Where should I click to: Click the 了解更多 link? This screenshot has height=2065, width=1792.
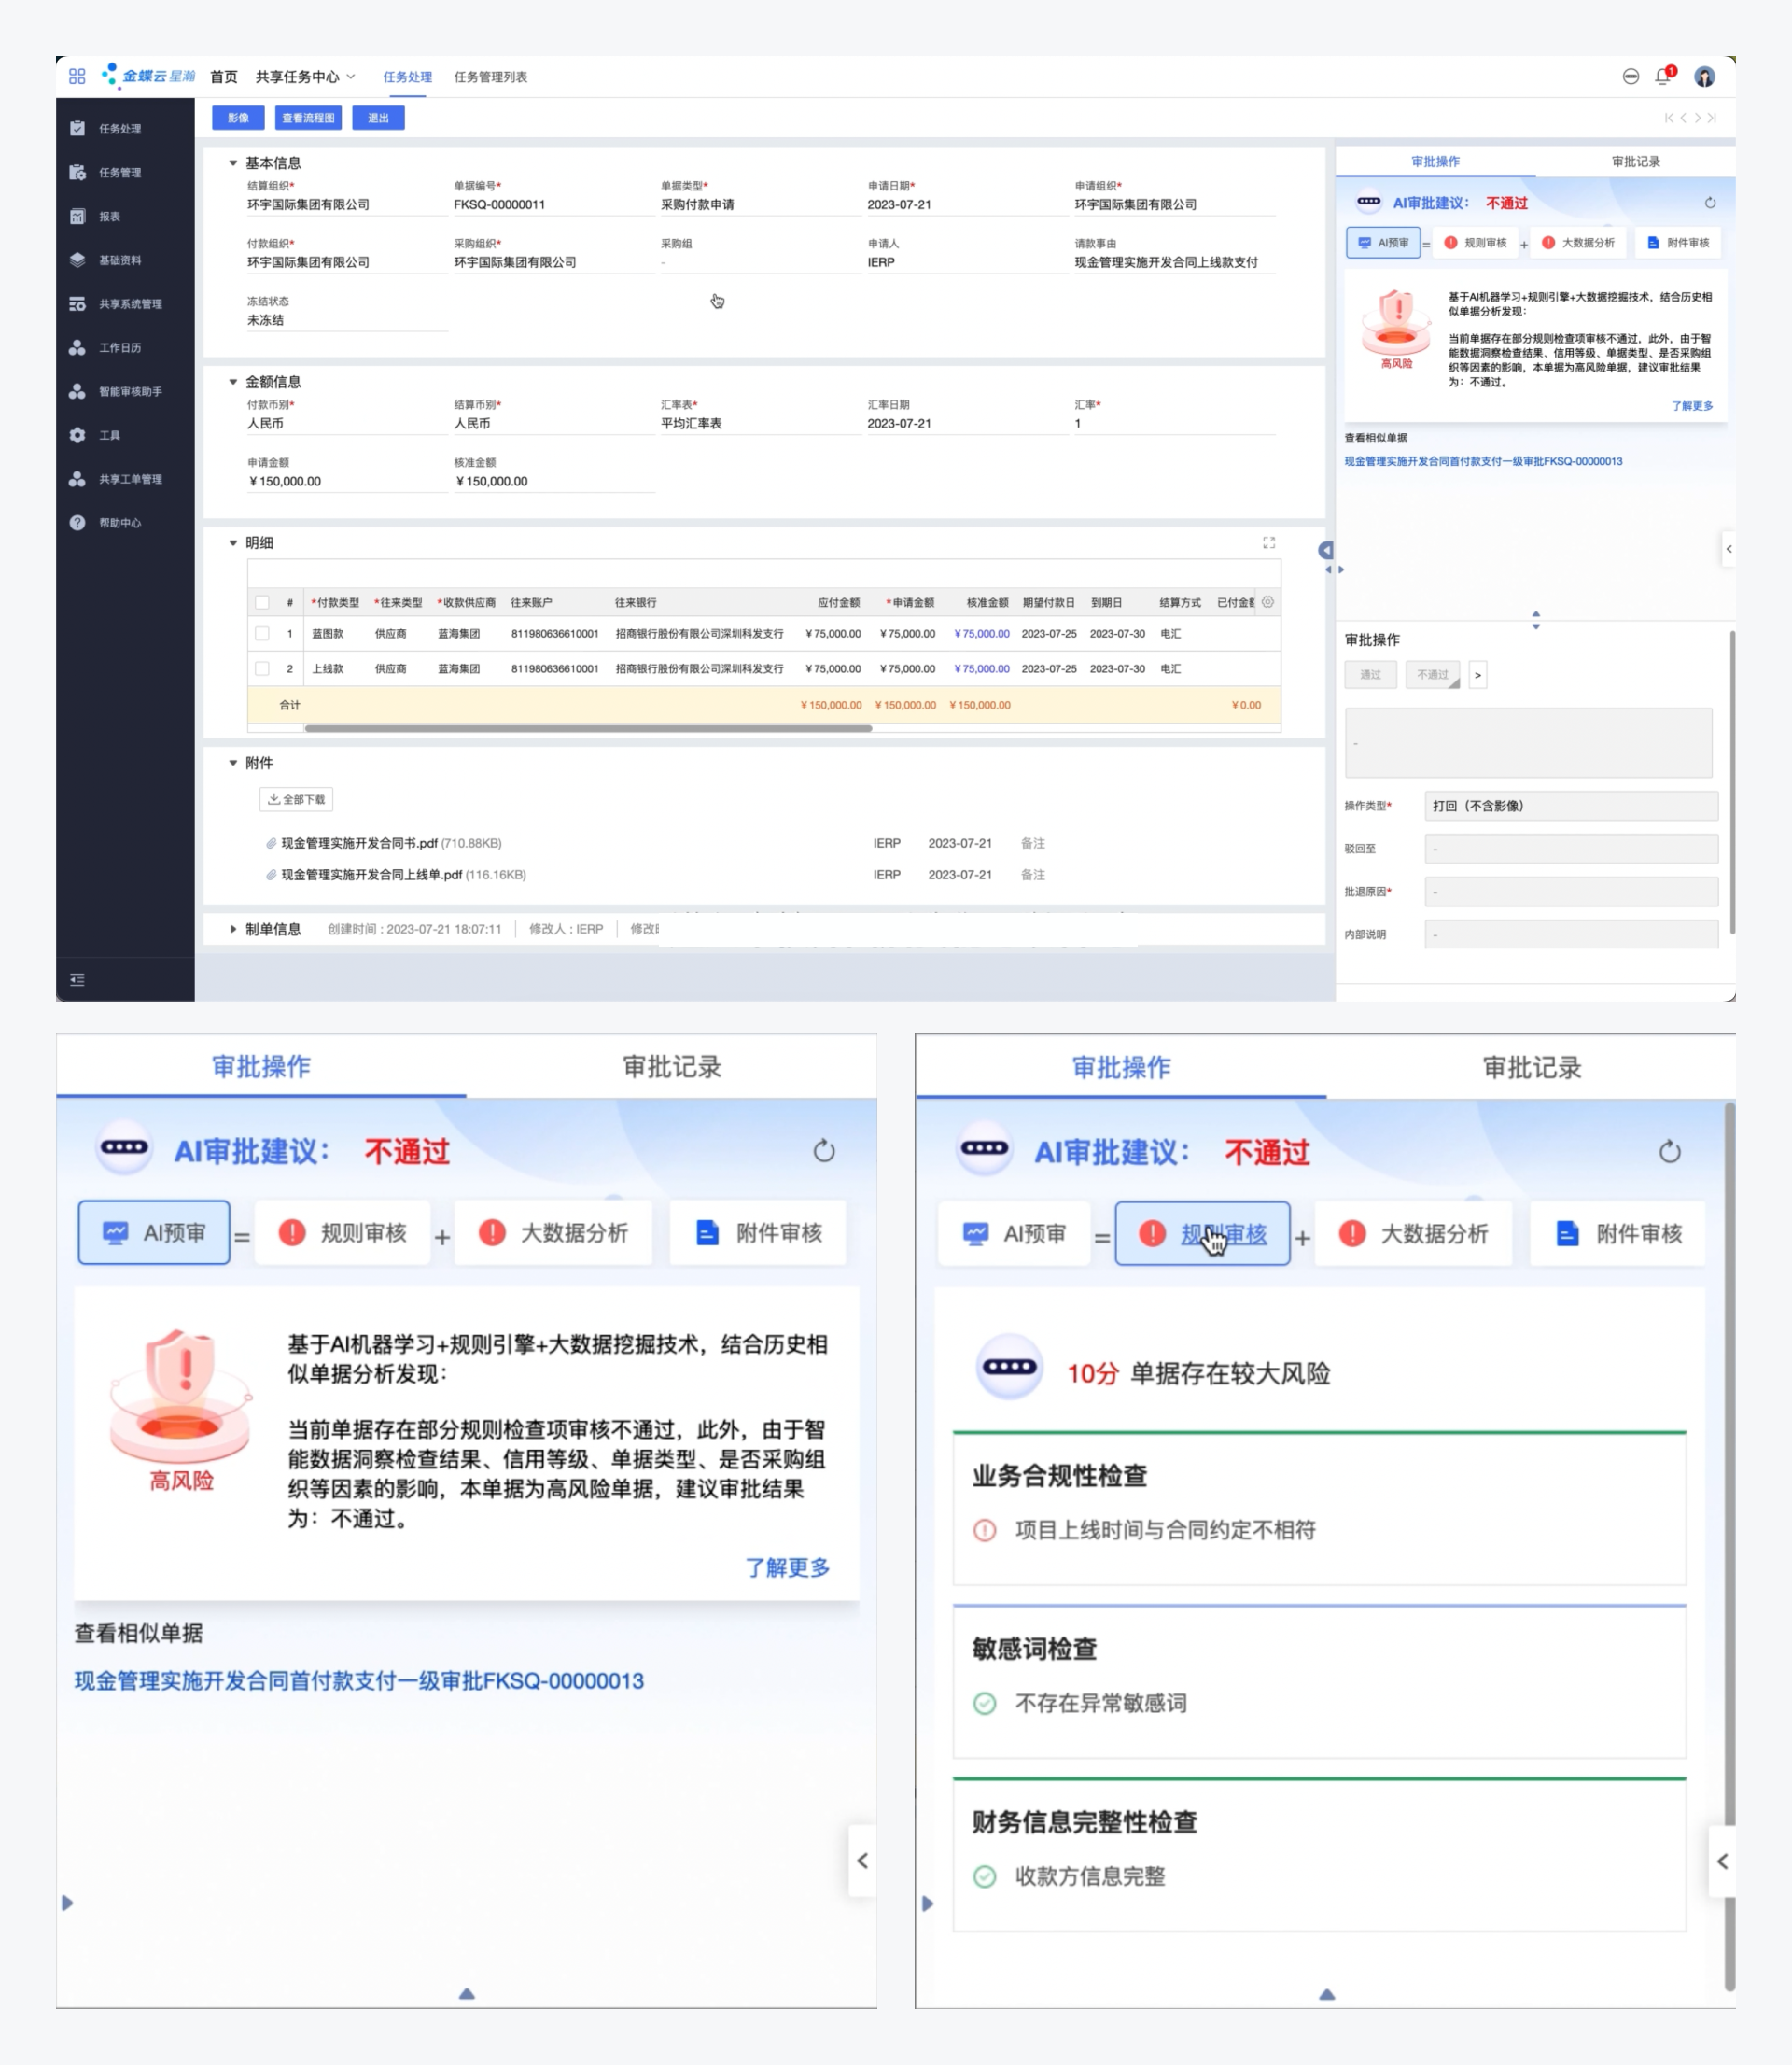[1692, 406]
